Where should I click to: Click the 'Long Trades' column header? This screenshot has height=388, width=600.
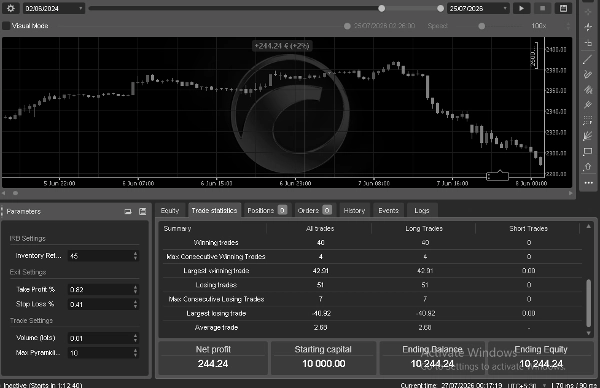424,229
